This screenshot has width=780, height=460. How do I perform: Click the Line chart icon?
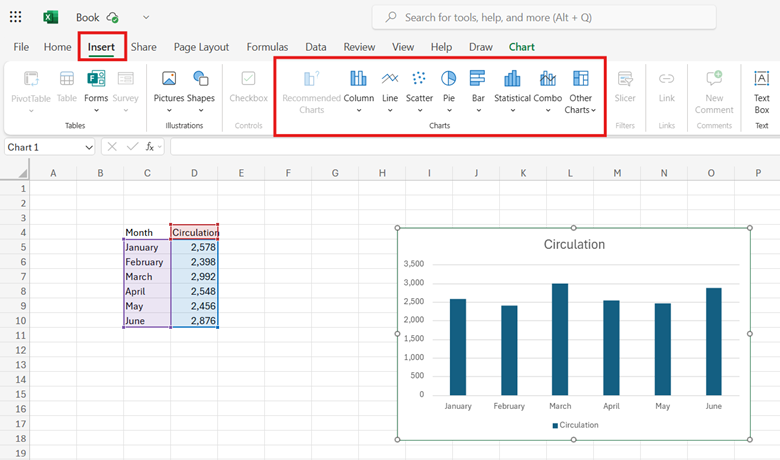coord(390,79)
